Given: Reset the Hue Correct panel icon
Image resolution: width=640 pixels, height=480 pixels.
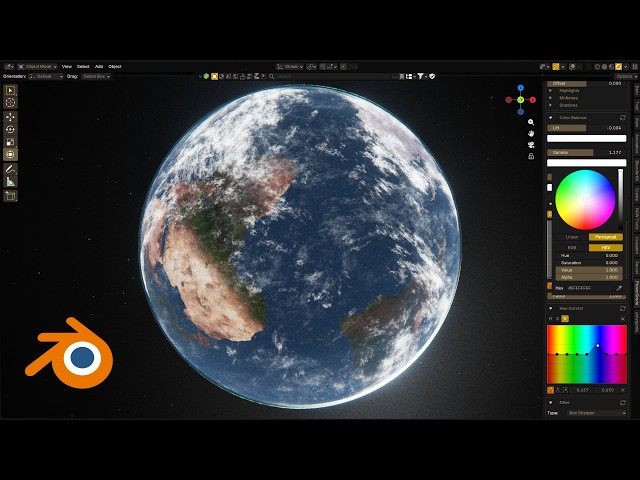Looking at the screenshot, I should click(x=622, y=308).
